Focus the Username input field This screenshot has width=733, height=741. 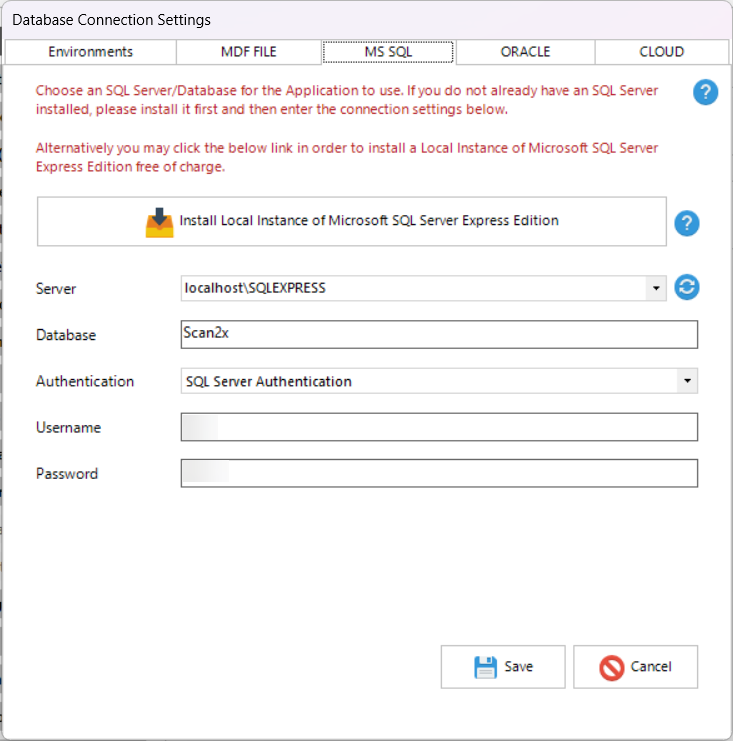[439, 428]
